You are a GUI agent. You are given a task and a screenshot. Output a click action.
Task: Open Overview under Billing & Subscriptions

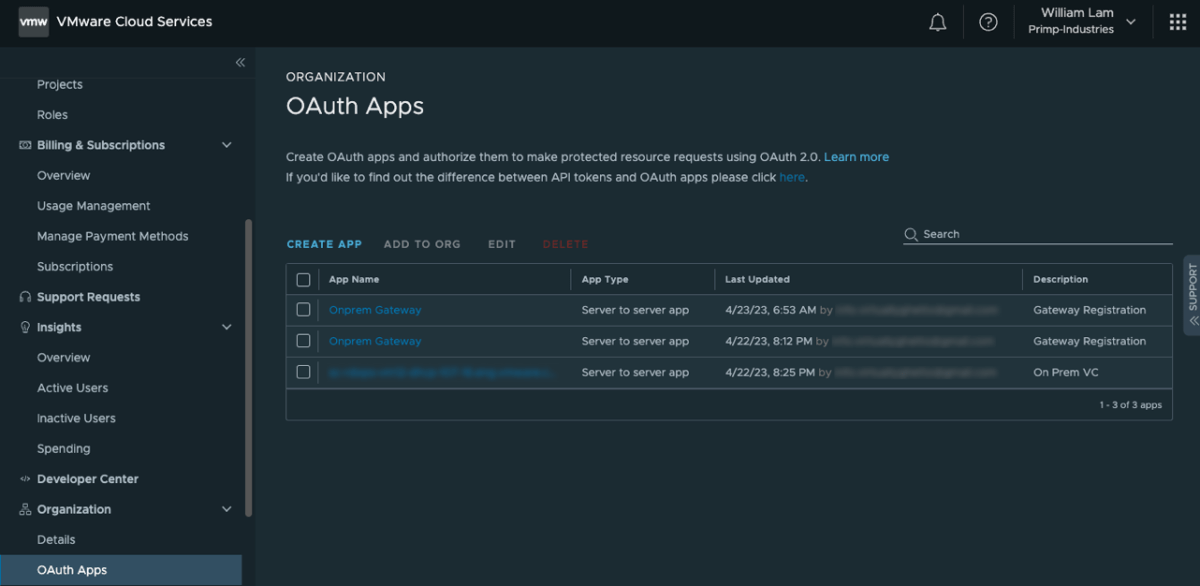pos(63,176)
